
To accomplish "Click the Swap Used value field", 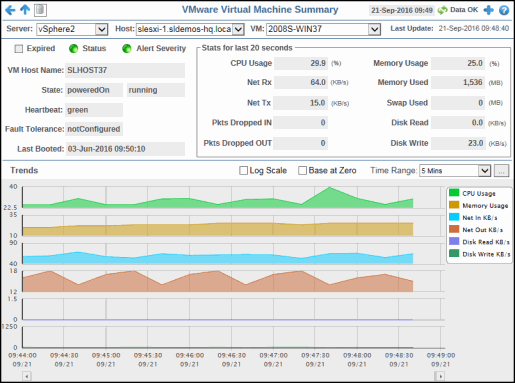I will point(458,103).
